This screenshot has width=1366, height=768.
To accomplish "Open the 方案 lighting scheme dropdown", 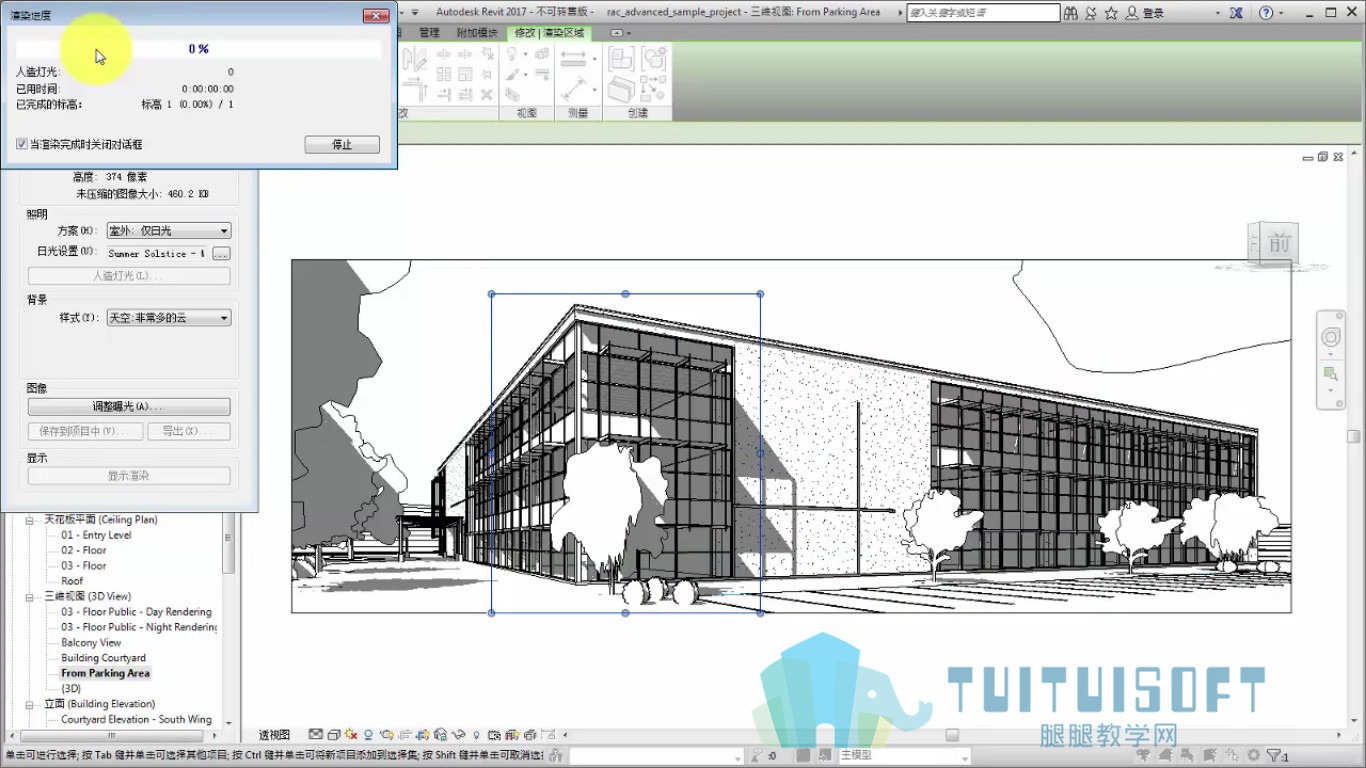I will pyautogui.click(x=169, y=231).
